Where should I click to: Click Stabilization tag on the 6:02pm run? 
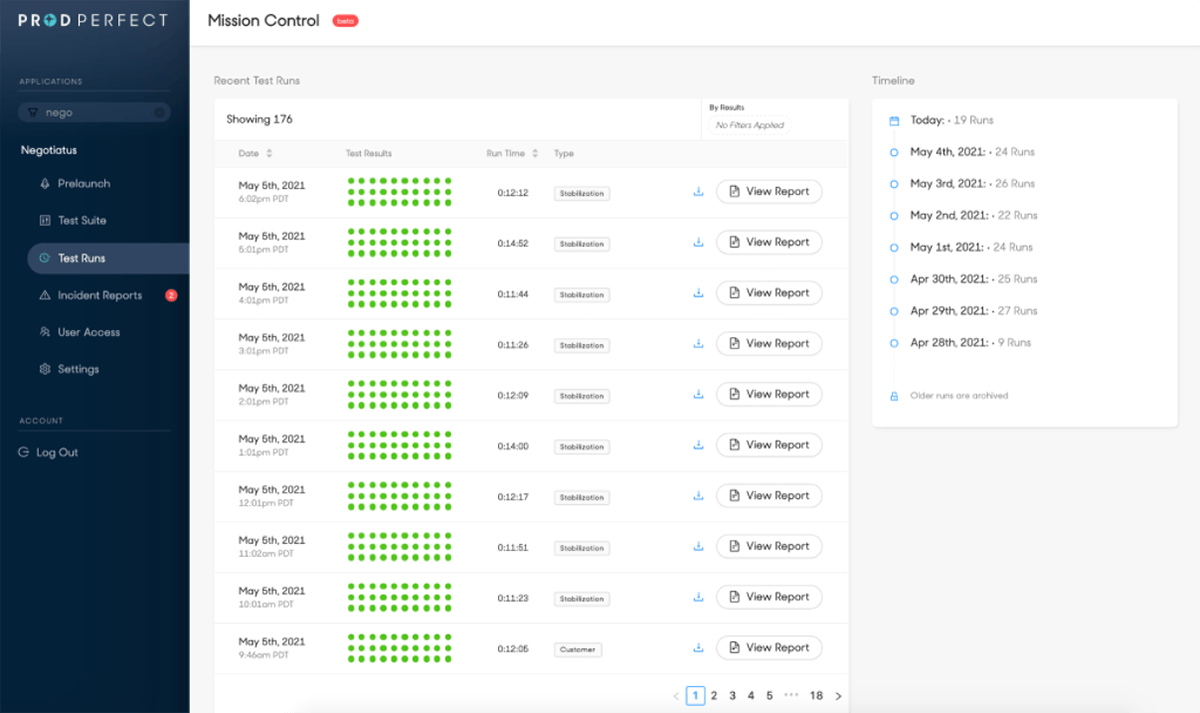coord(582,193)
